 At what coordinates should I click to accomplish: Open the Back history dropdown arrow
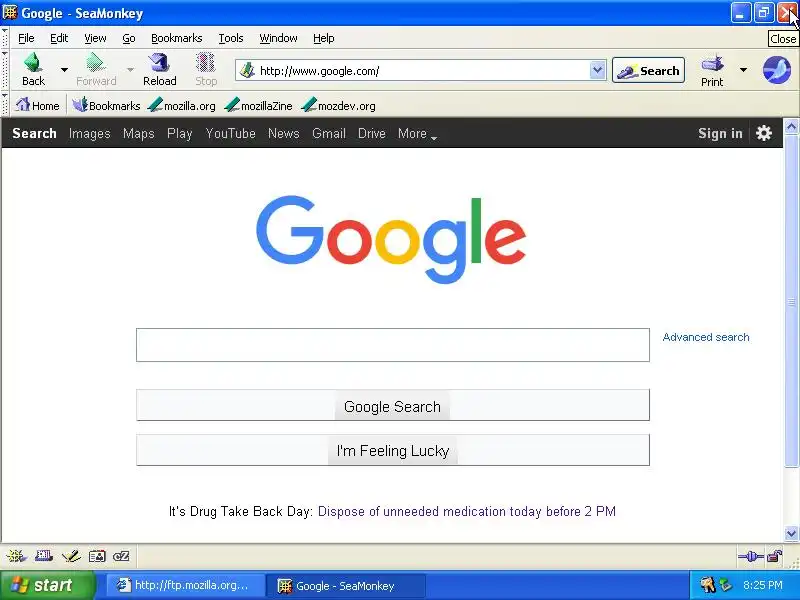[64, 69]
